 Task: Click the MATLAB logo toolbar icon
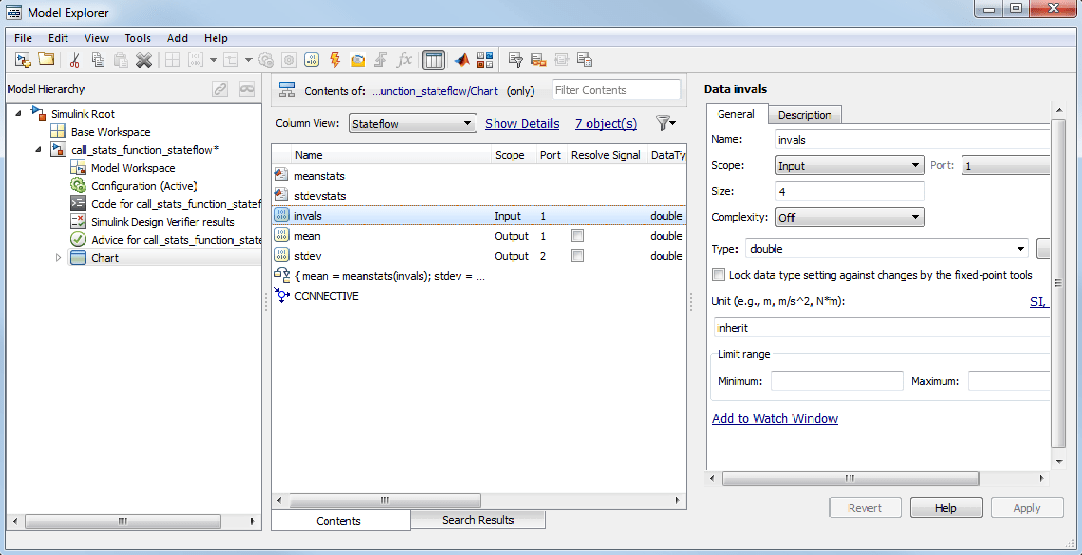(462, 60)
